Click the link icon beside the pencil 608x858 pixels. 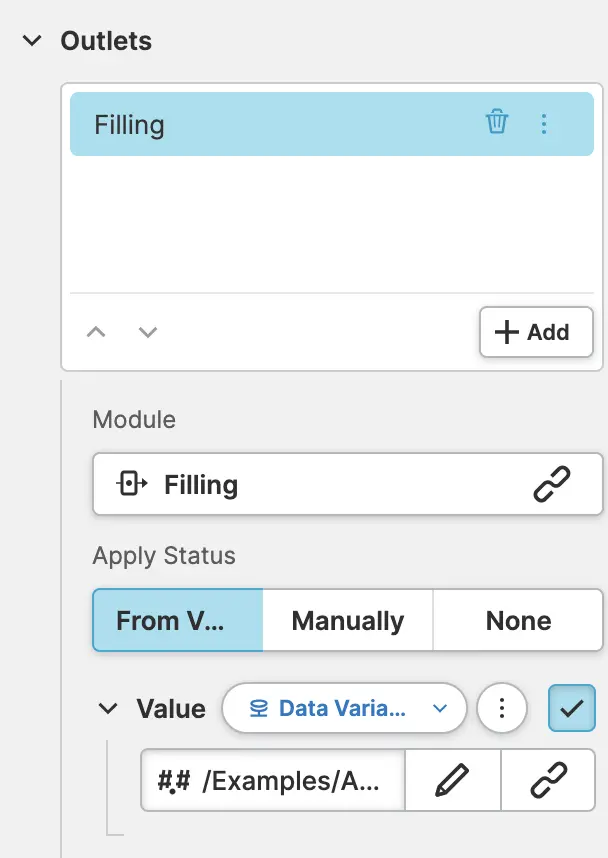(548, 780)
